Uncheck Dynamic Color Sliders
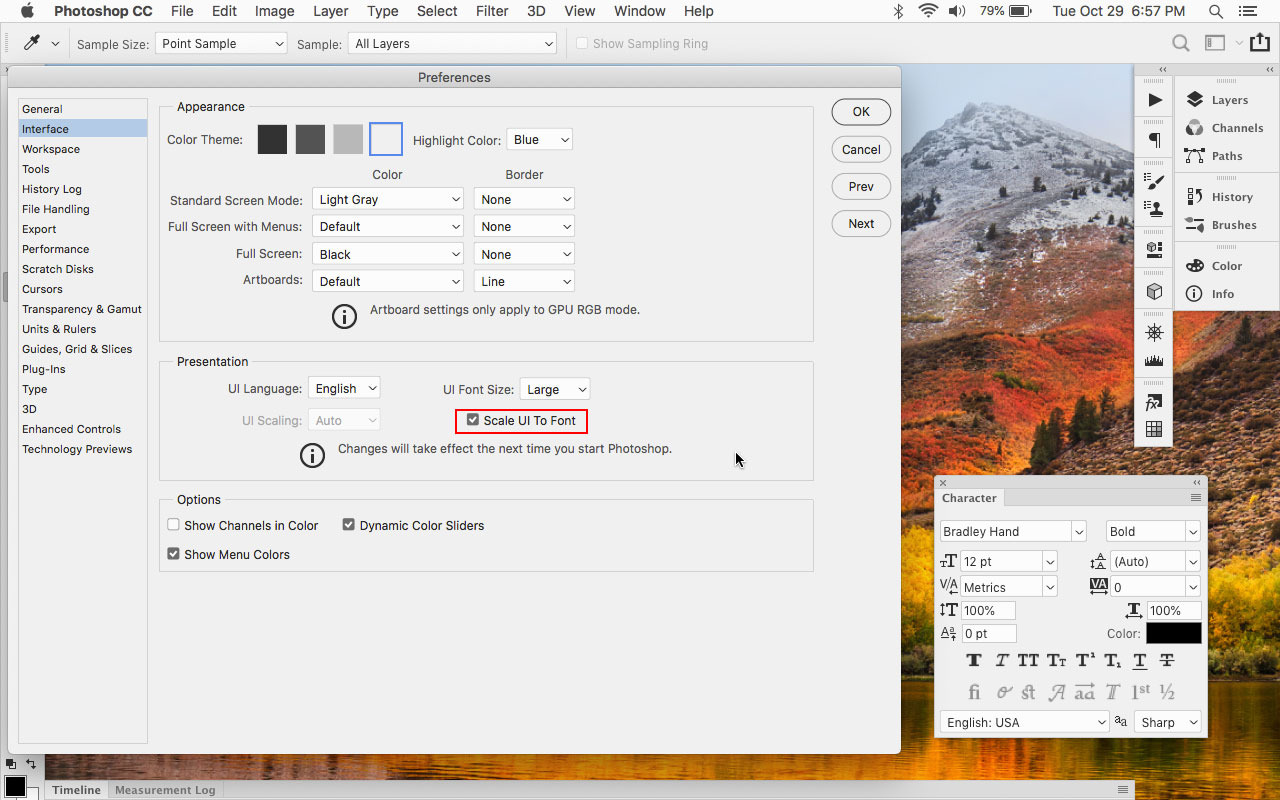 pyautogui.click(x=348, y=524)
